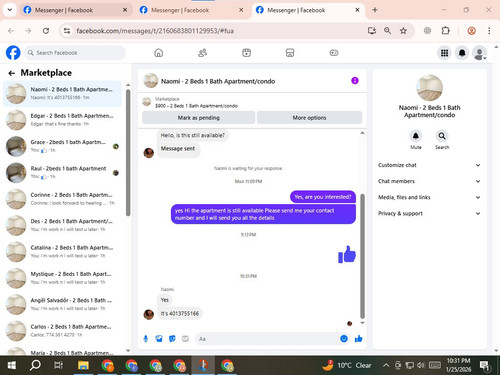Open the Carlos conversation
The width and height of the screenshot is (500, 375).
point(63,330)
